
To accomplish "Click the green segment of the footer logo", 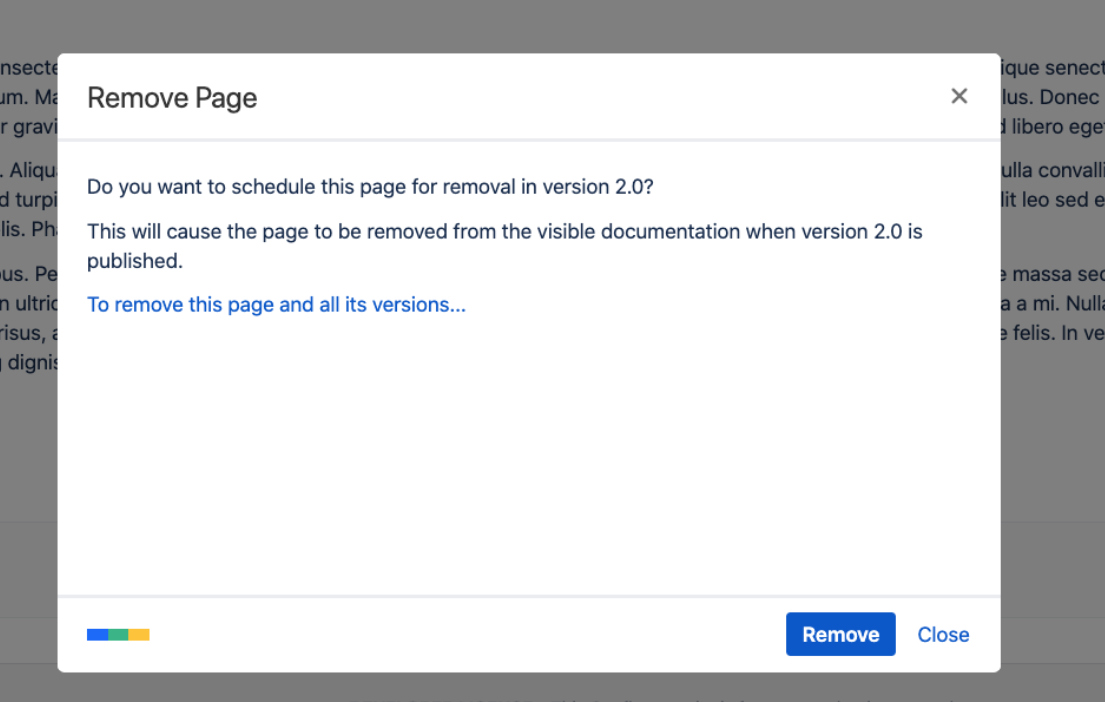I will (x=118, y=635).
